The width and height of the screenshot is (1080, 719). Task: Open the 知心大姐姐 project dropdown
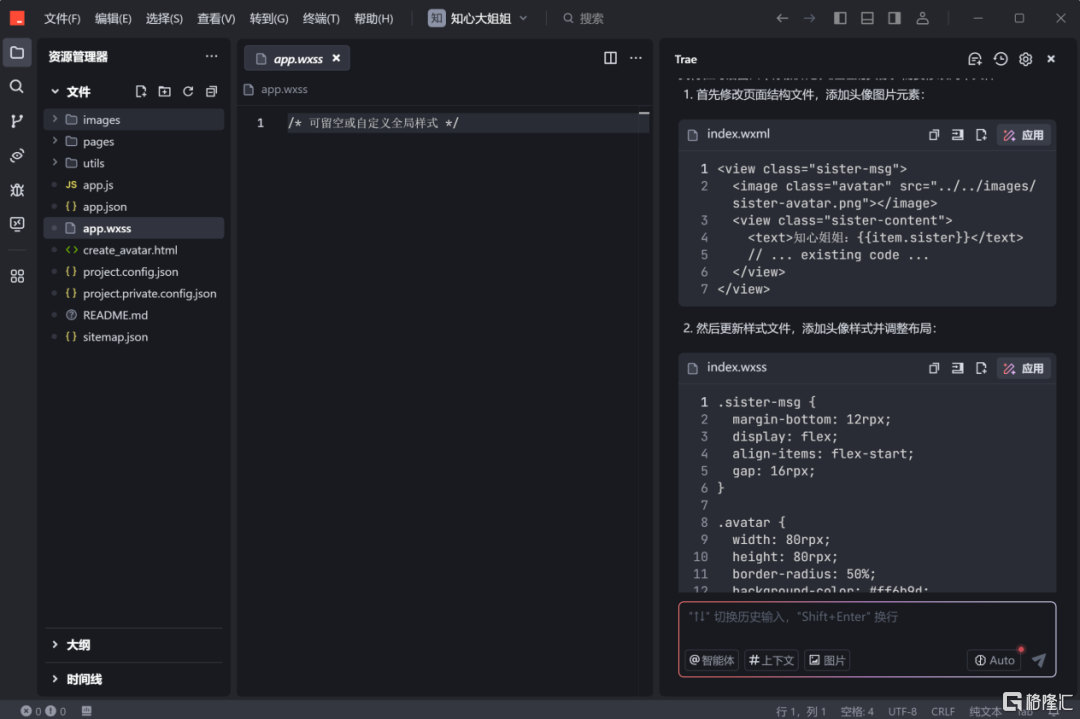point(478,19)
